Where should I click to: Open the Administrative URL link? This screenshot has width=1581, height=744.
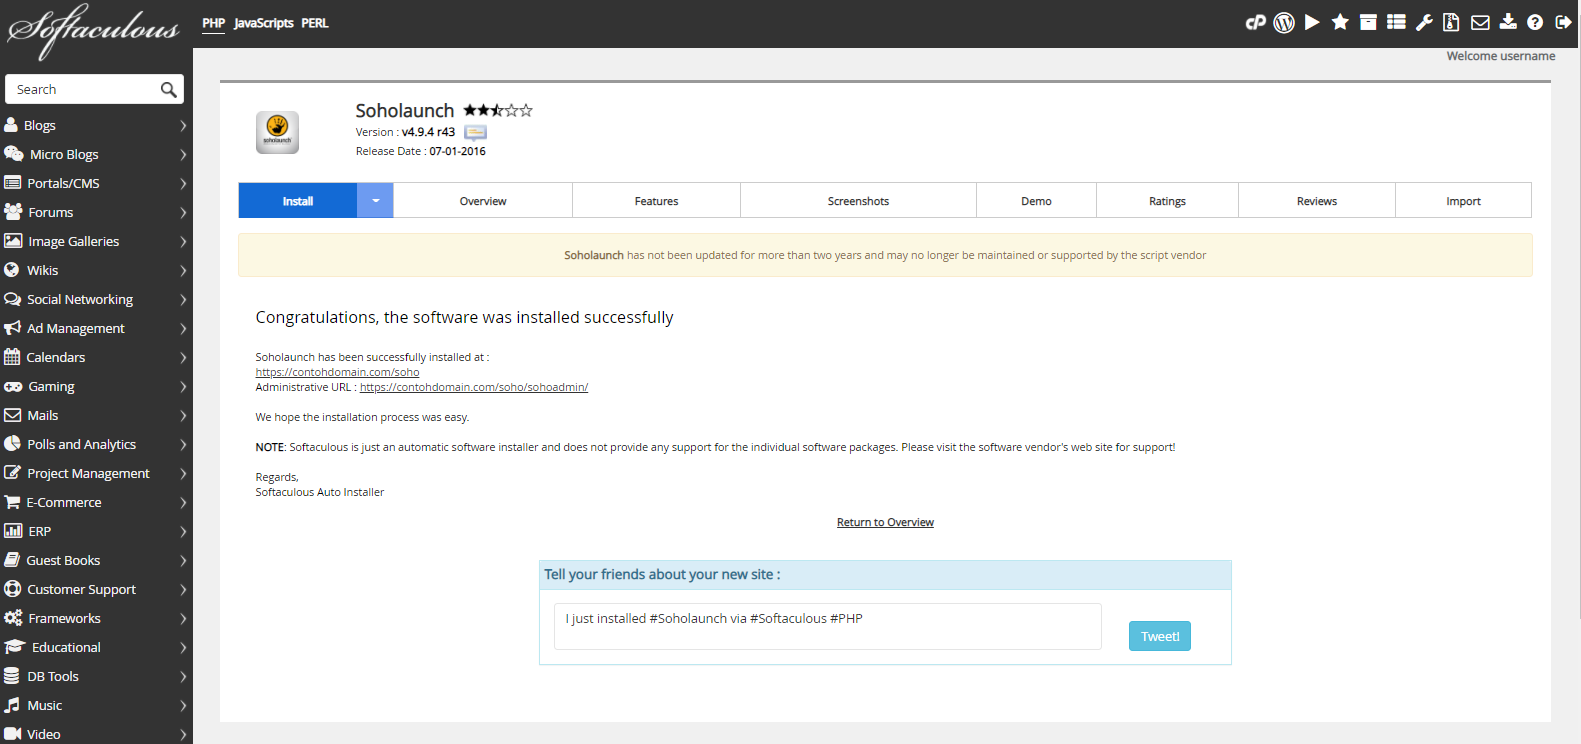tap(473, 387)
